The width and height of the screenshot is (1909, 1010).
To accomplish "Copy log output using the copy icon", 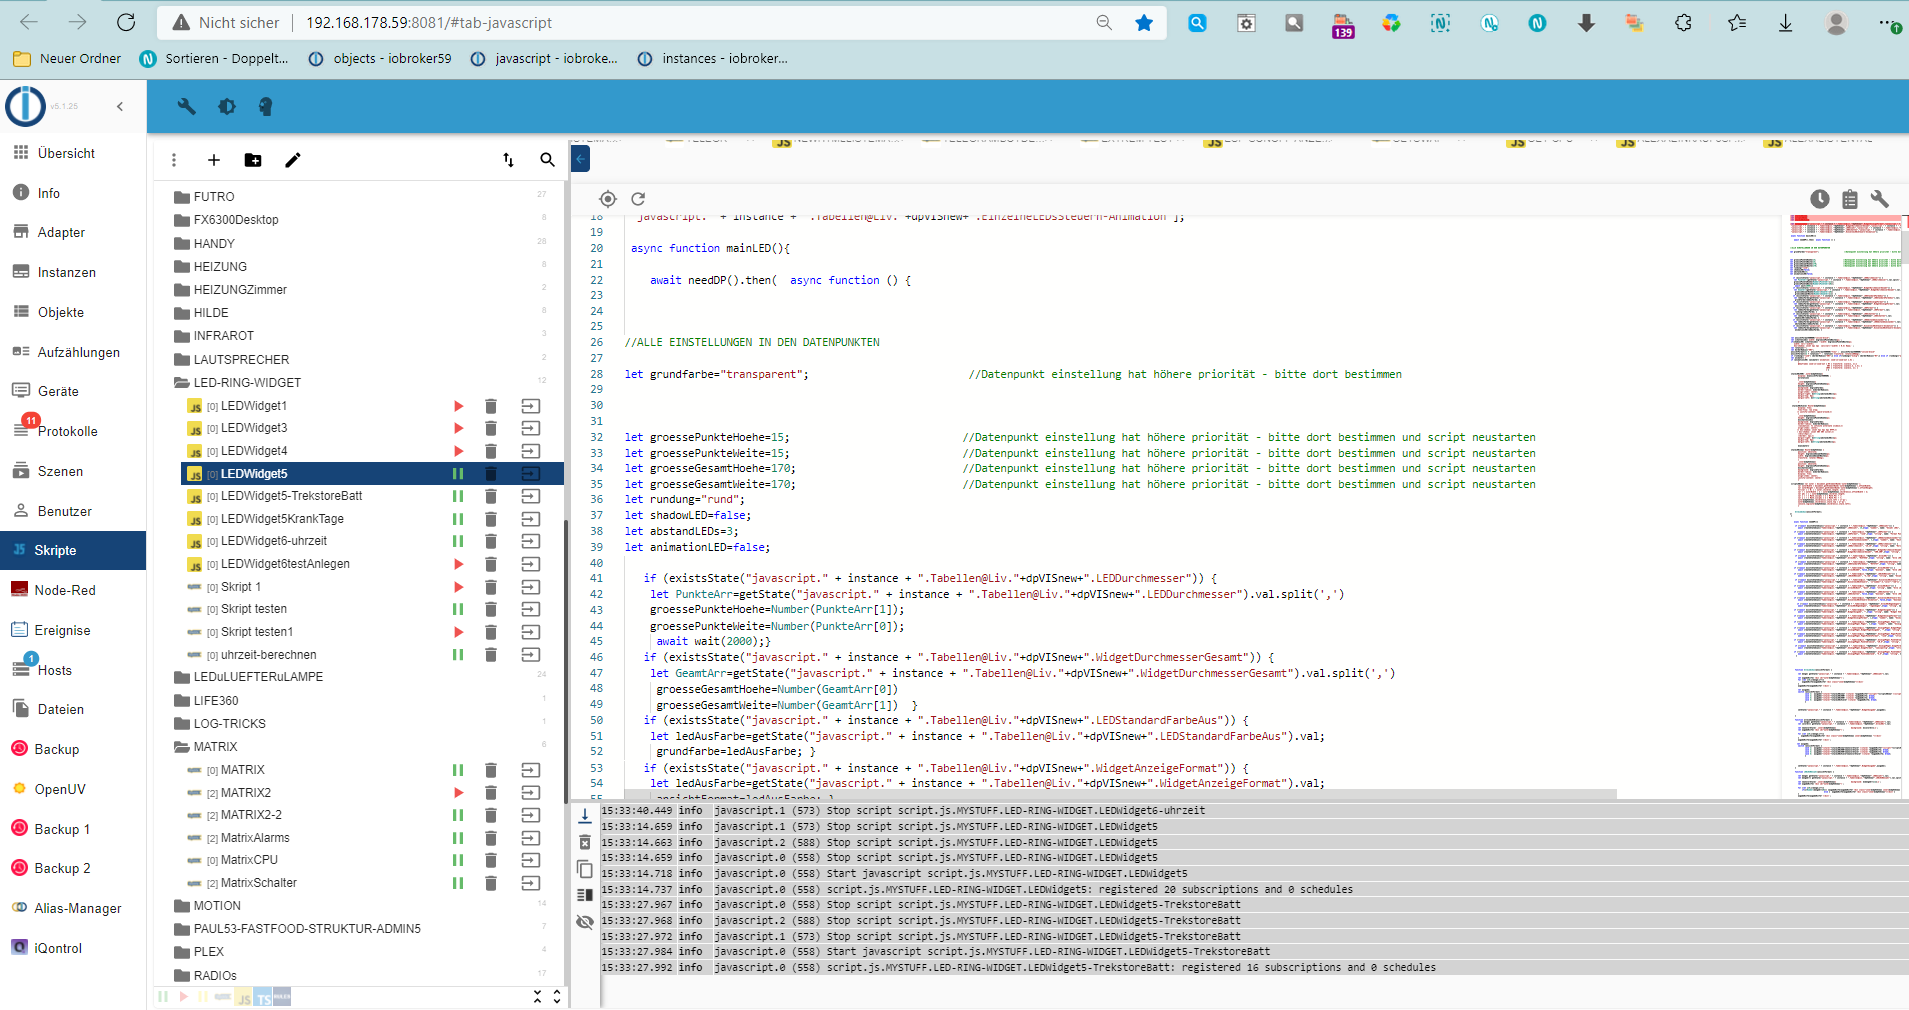I will point(585,869).
